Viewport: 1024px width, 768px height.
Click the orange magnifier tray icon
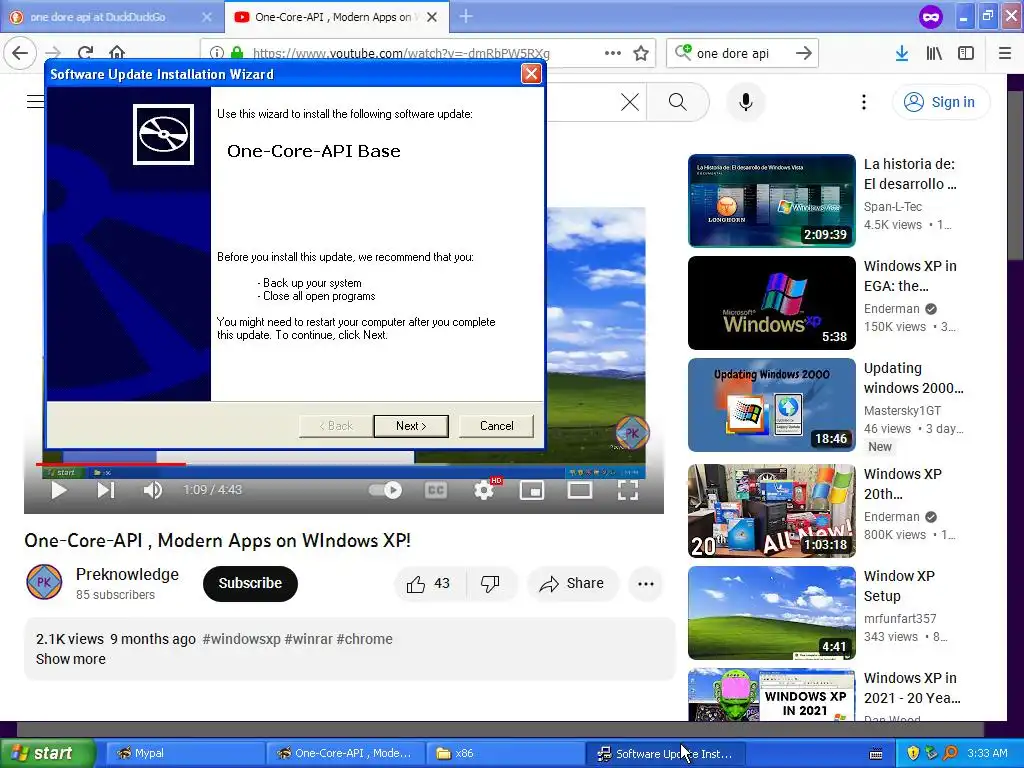950,753
